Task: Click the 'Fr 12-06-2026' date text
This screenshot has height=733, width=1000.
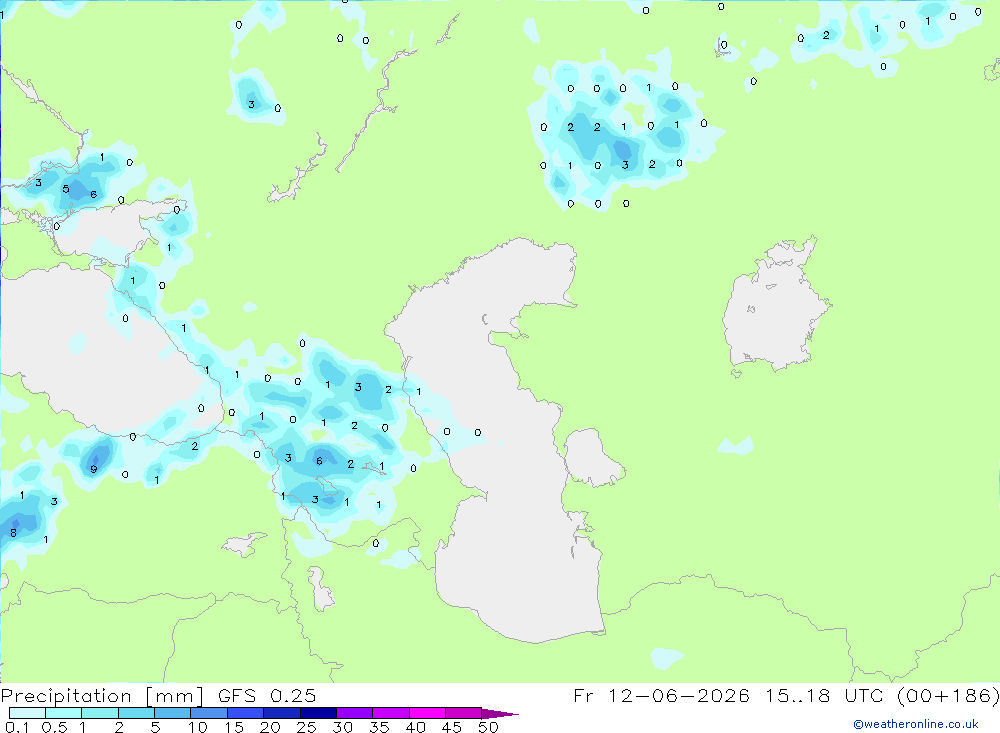Action: [x=661, y=695]
